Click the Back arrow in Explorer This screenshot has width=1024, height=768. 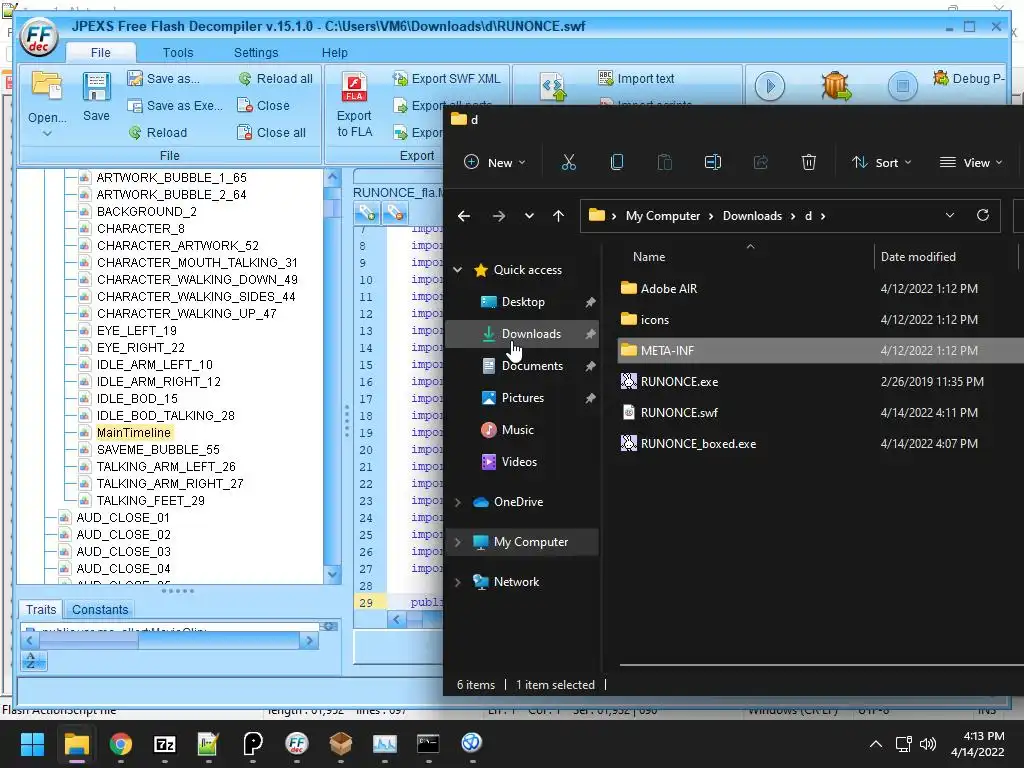[x=464, y=216]
